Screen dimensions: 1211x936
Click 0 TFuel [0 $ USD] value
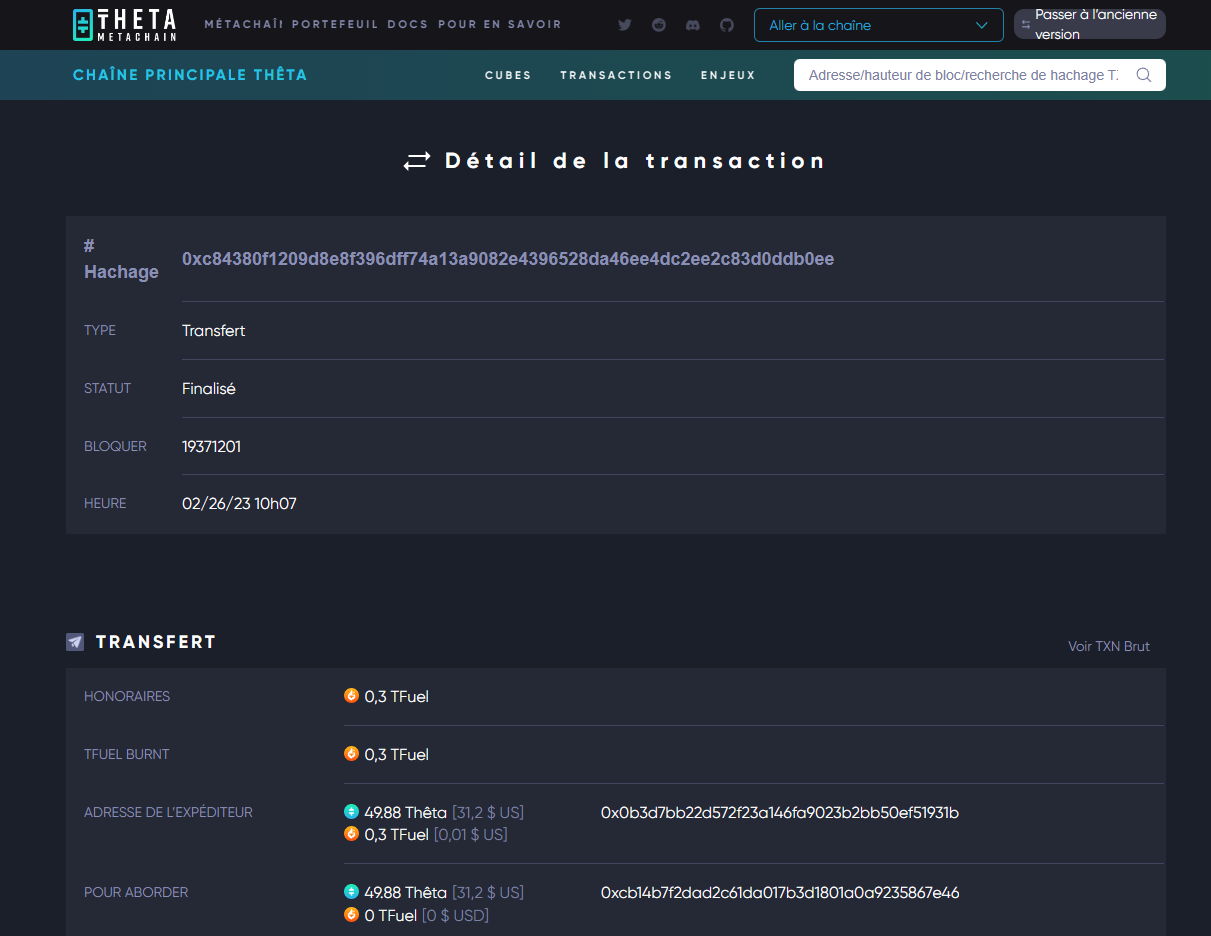click(x=427, y=915)
